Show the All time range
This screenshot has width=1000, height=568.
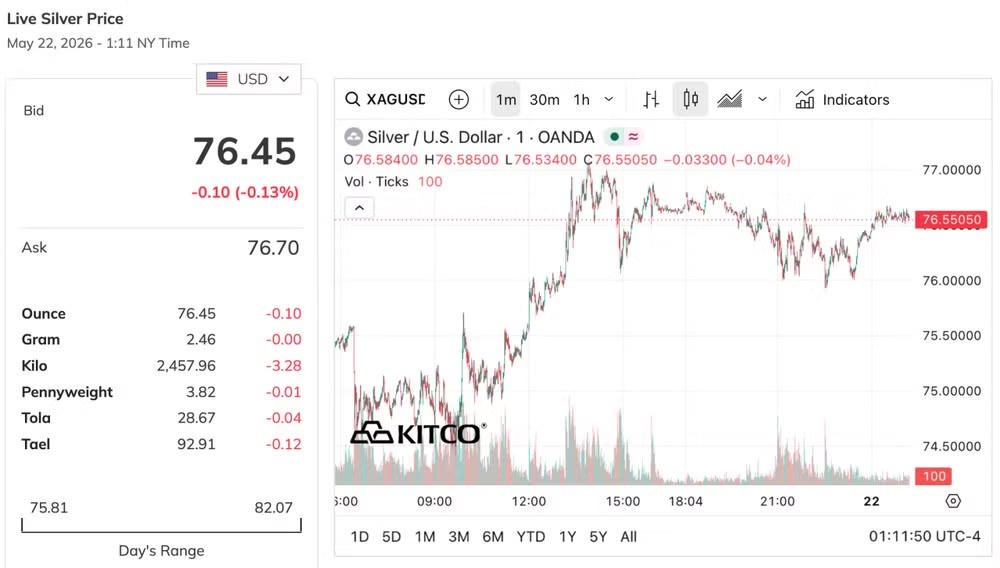pyautogui.click(x=628, y=537)
